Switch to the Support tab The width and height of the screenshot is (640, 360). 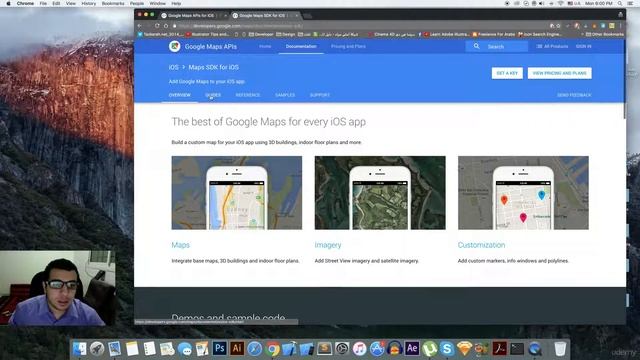pos(320,95)
